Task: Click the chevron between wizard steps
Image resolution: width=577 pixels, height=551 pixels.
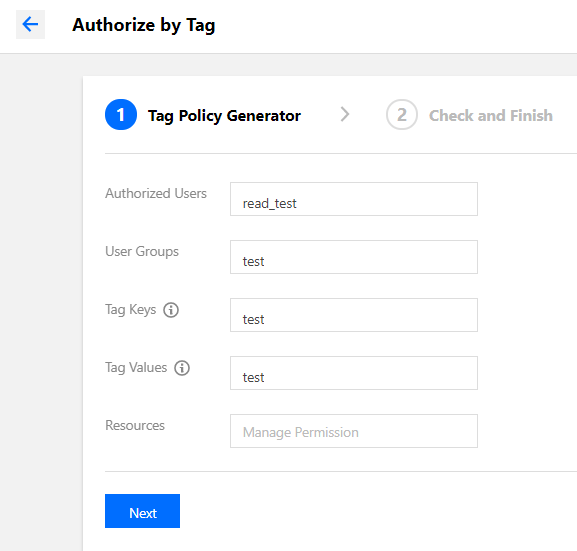Action: (x=344, y=114)
